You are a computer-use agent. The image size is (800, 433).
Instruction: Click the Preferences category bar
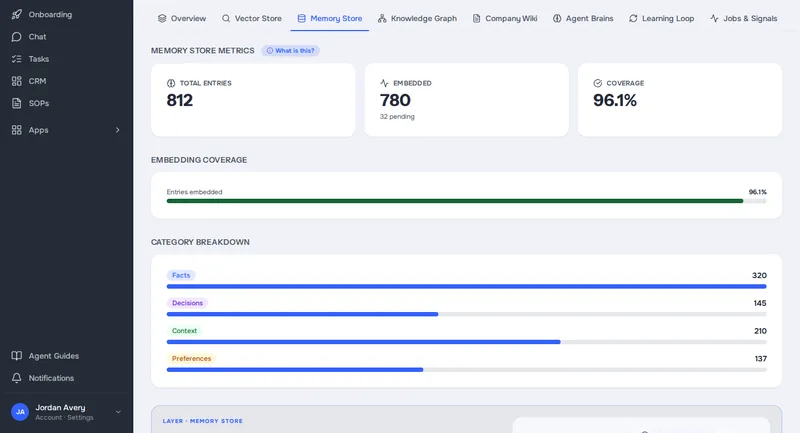[466, 370]
